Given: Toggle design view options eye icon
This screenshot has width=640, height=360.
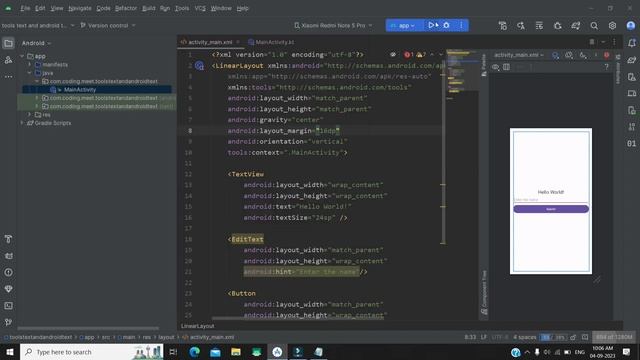Looking at the screenshot, I should (496, 67).
